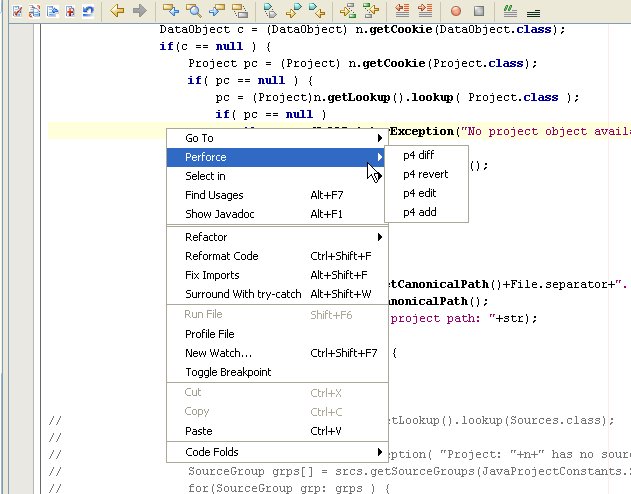
Task: Click the commented line 'for(SourceGroup grp: grps ) {'
Action: tap(289, 488)
